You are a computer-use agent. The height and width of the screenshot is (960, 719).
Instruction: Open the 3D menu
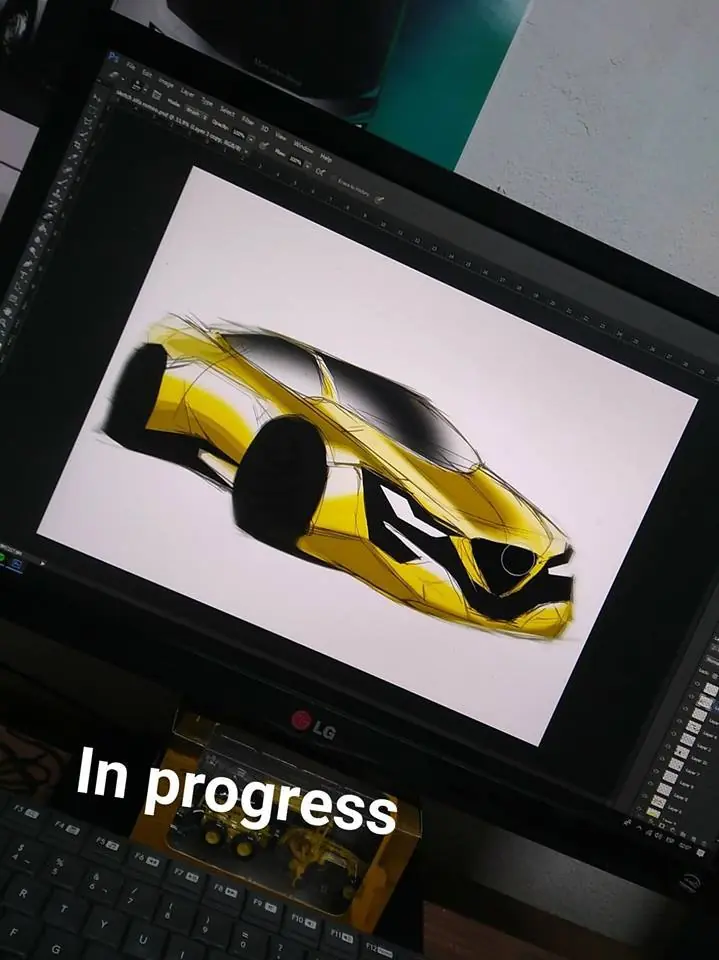pyautogui.click(x=265, y=128)
